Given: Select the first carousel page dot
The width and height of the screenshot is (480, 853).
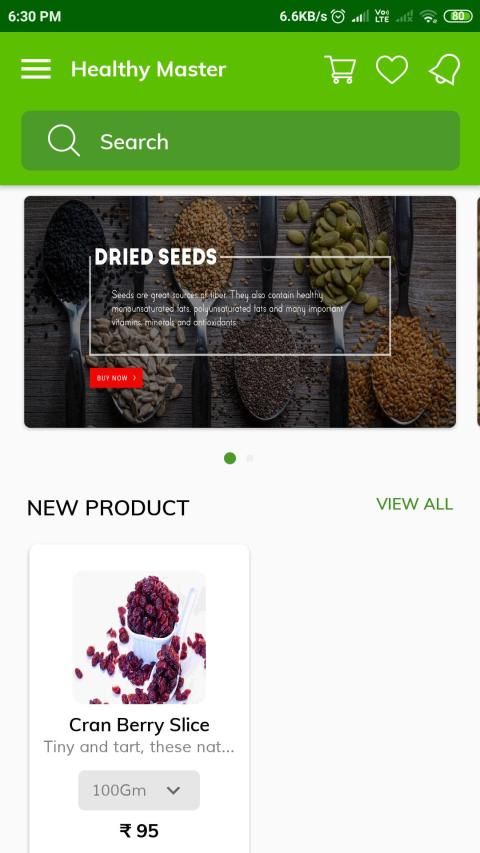Looking at the screenshot, I should click(230, 458).
